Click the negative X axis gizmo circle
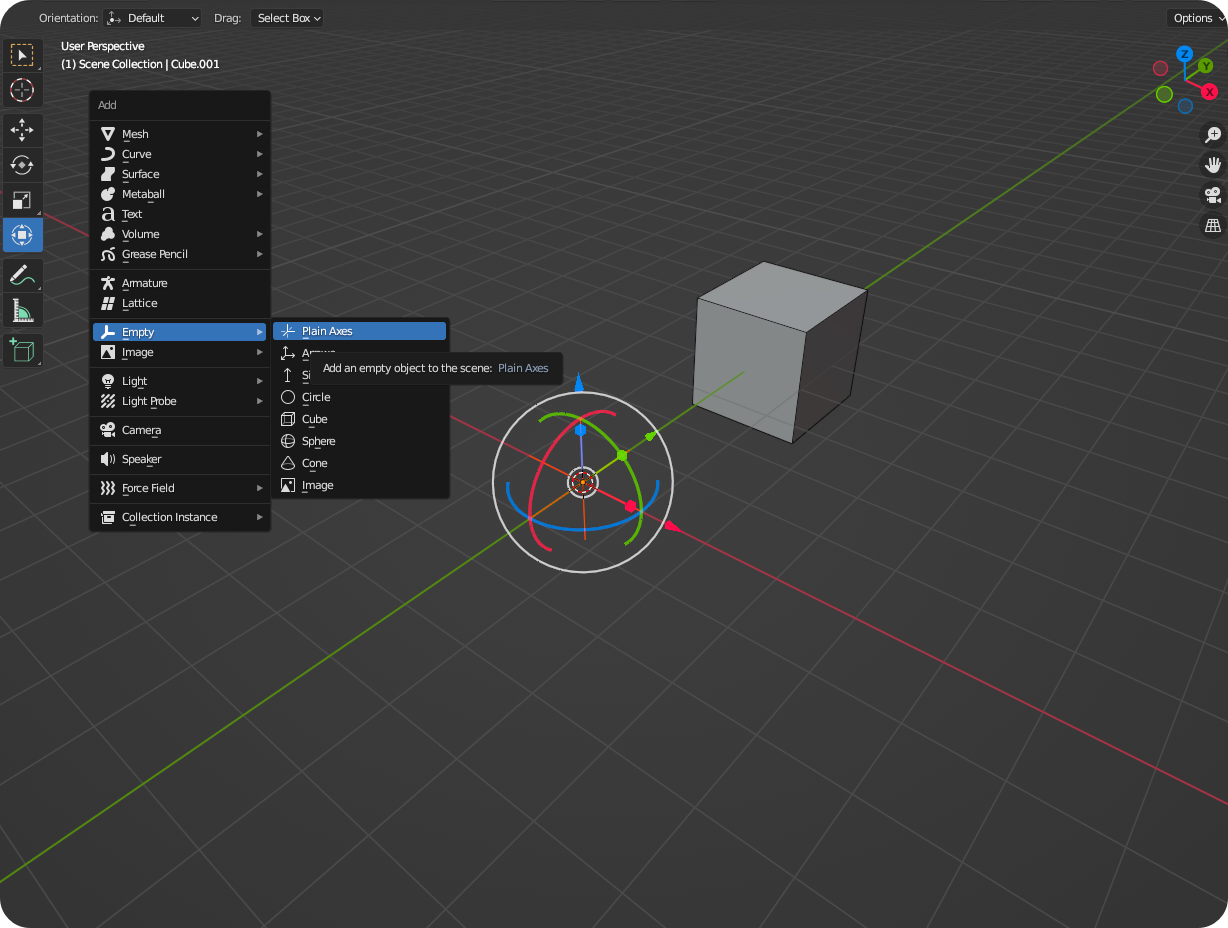The width and height of the screenshot is (1228, 928). [1160, 68]
